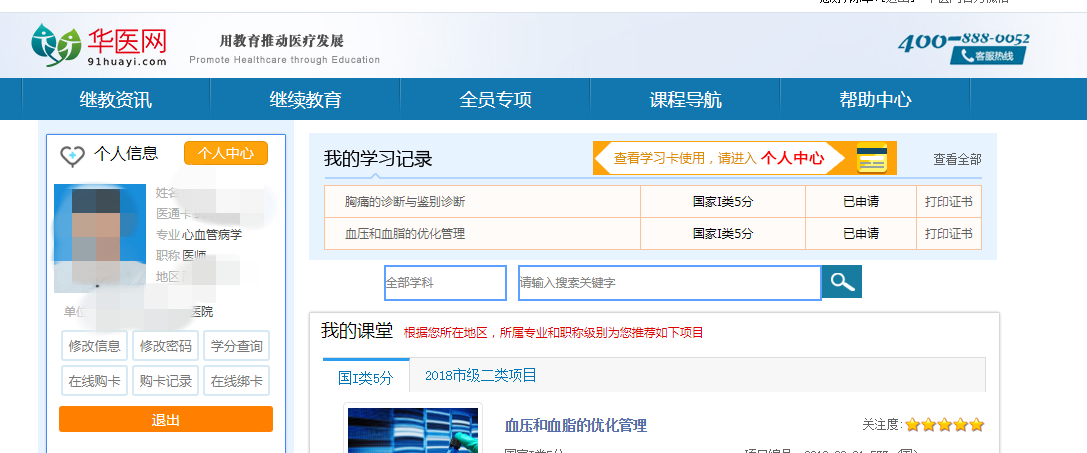
Task: Select the 国I类5分 tab
Action: tap(365, 377)
